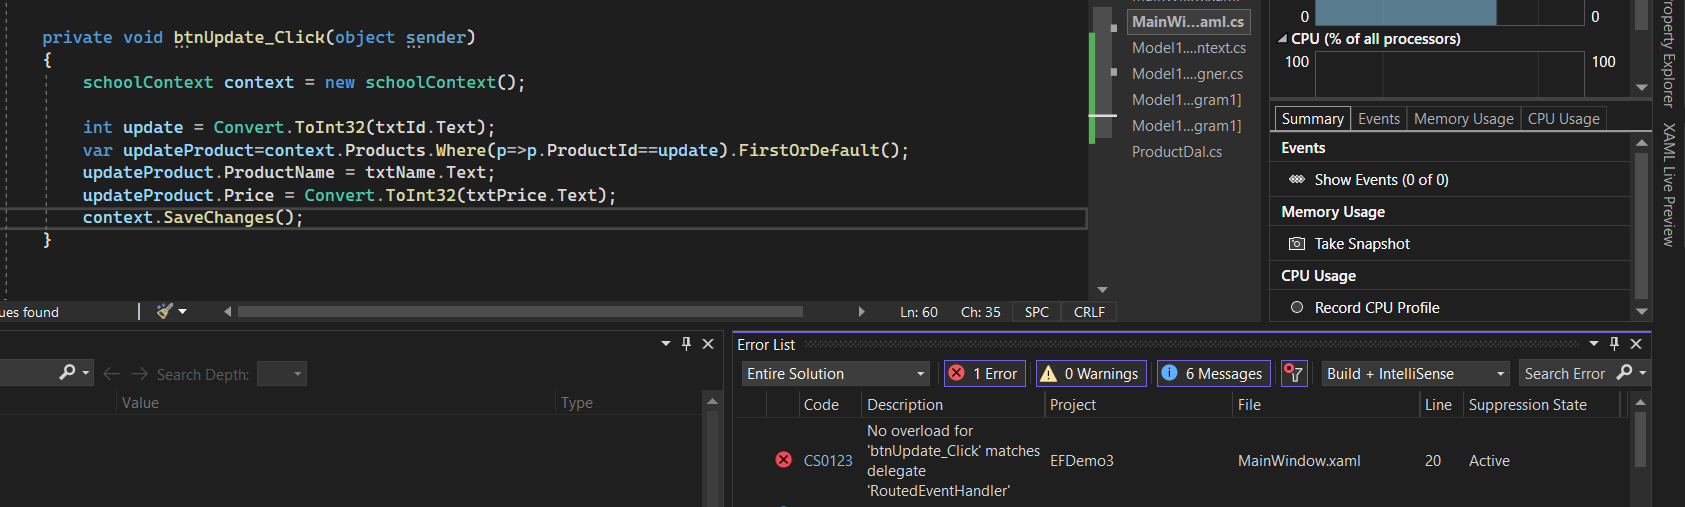Open the ProductDal.cs file tab
Viewport: 1685px width, 507px height.
(x=1177, y=152)
